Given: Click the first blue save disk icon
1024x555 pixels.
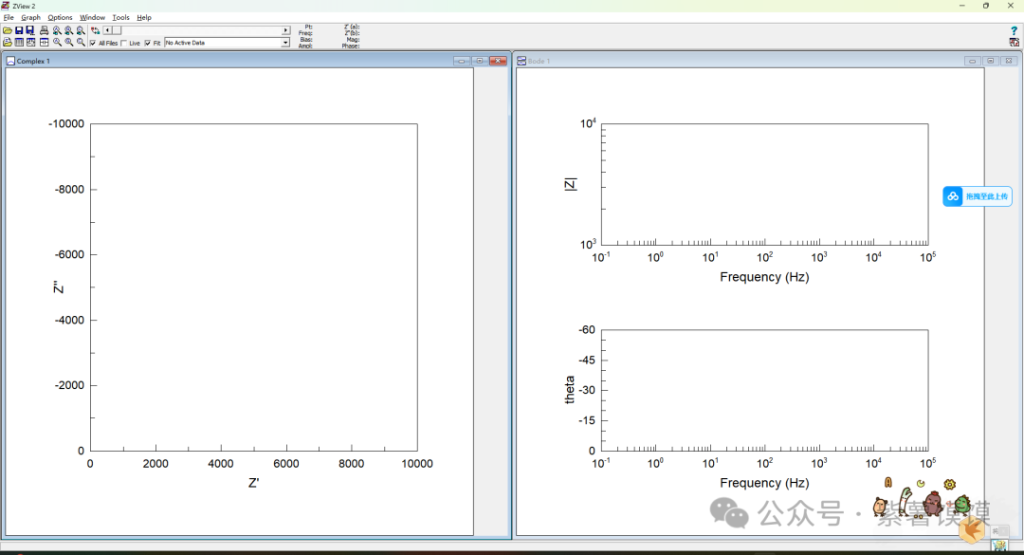Looking at the screenshot, I should coord(19,31).
